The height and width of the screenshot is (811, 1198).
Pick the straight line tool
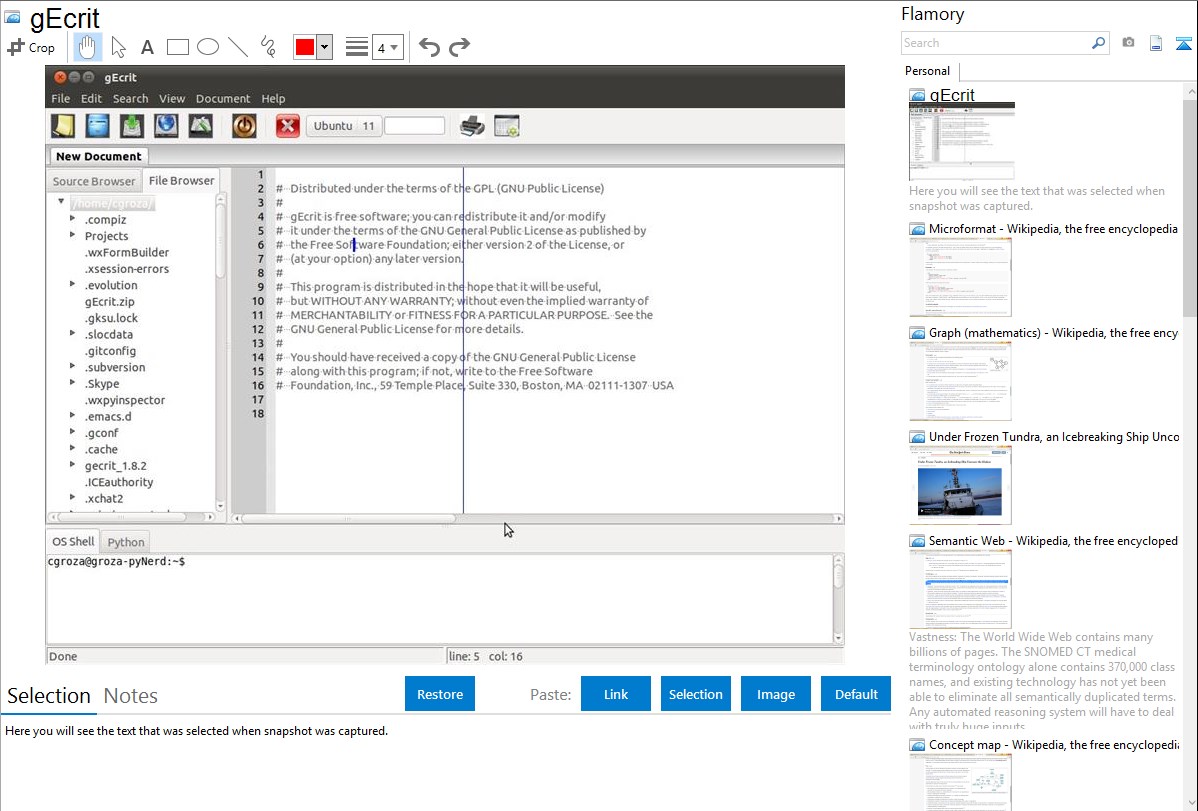pos(238,47)
